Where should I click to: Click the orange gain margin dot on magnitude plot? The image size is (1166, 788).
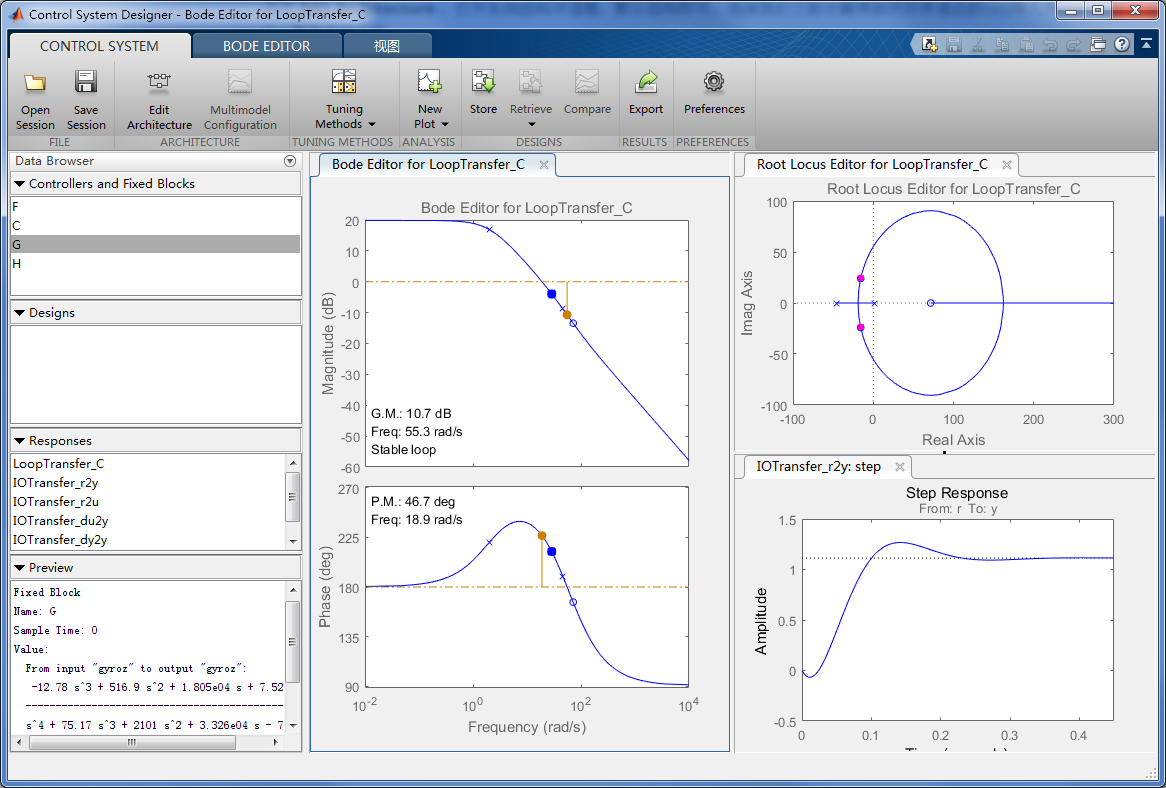click(x=567, y=315)
